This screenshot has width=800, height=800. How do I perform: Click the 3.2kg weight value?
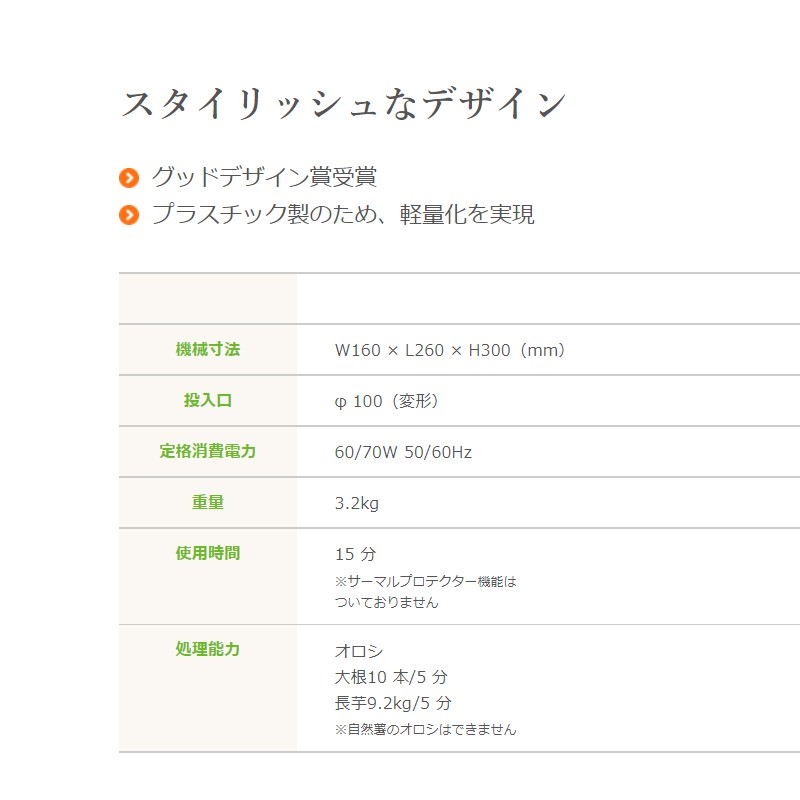357,504
